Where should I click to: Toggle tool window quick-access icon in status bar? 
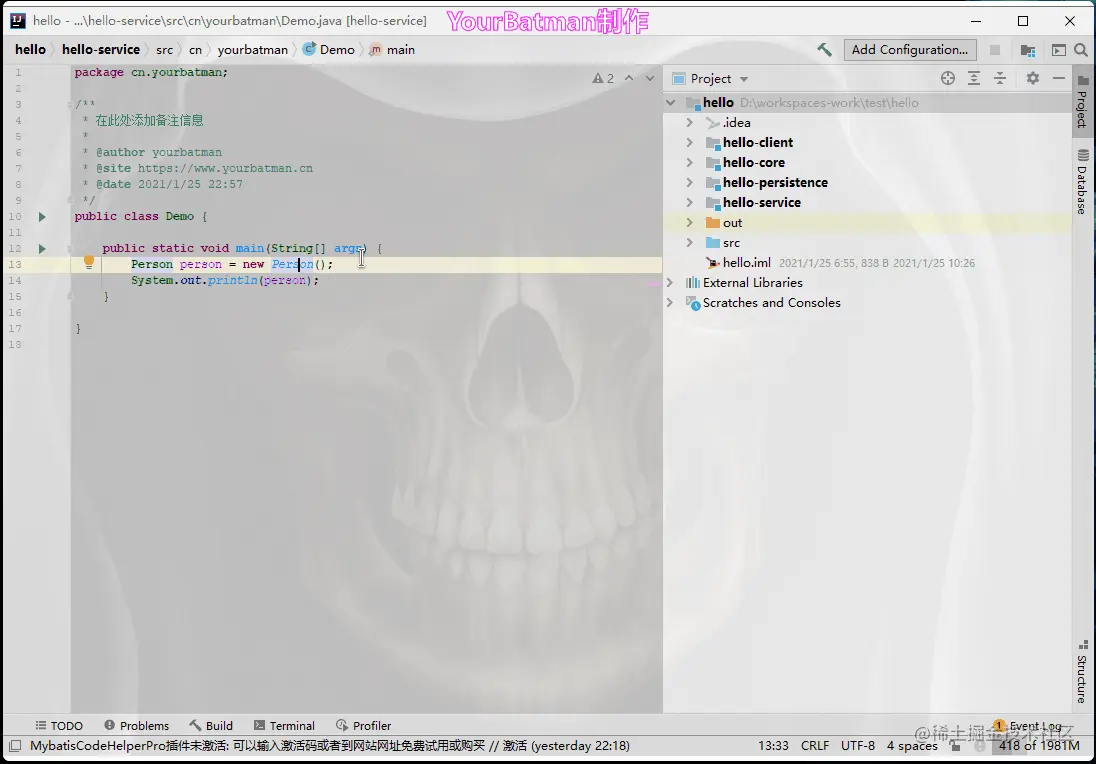[x=15, y=746]
